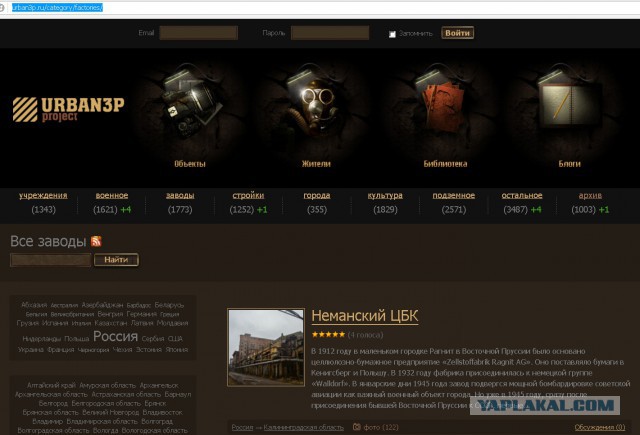Filter by США country tag
Screen dimensions: 640x435
(x=175, y=339)
